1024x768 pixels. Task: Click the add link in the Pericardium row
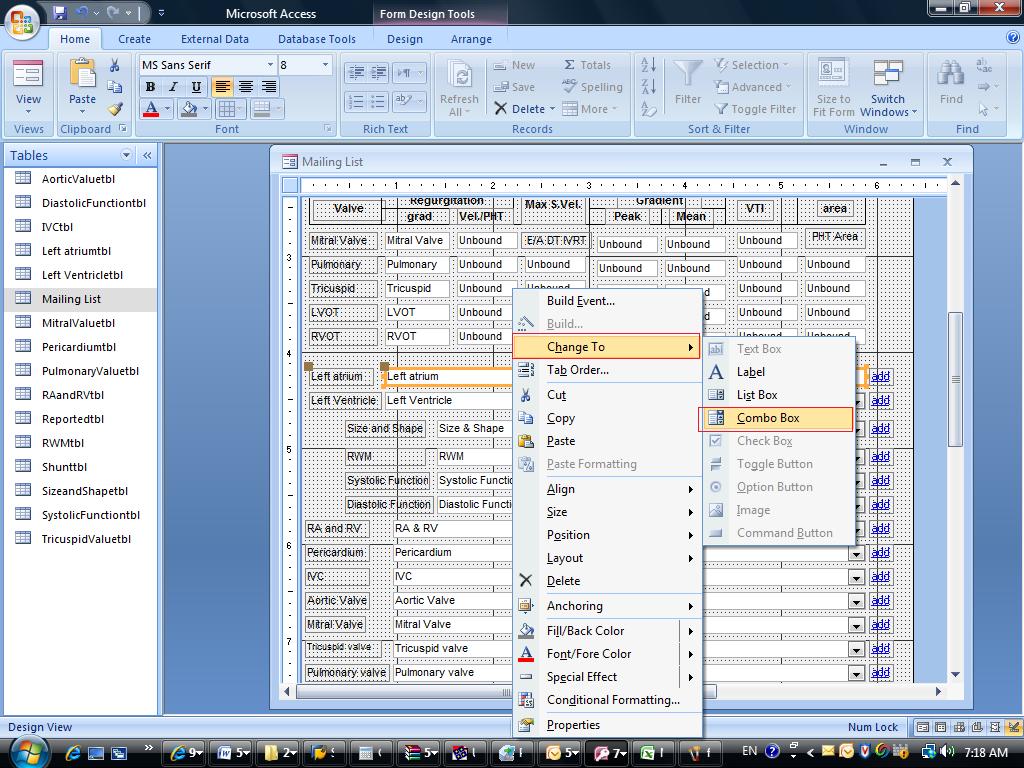click(880, 552)
